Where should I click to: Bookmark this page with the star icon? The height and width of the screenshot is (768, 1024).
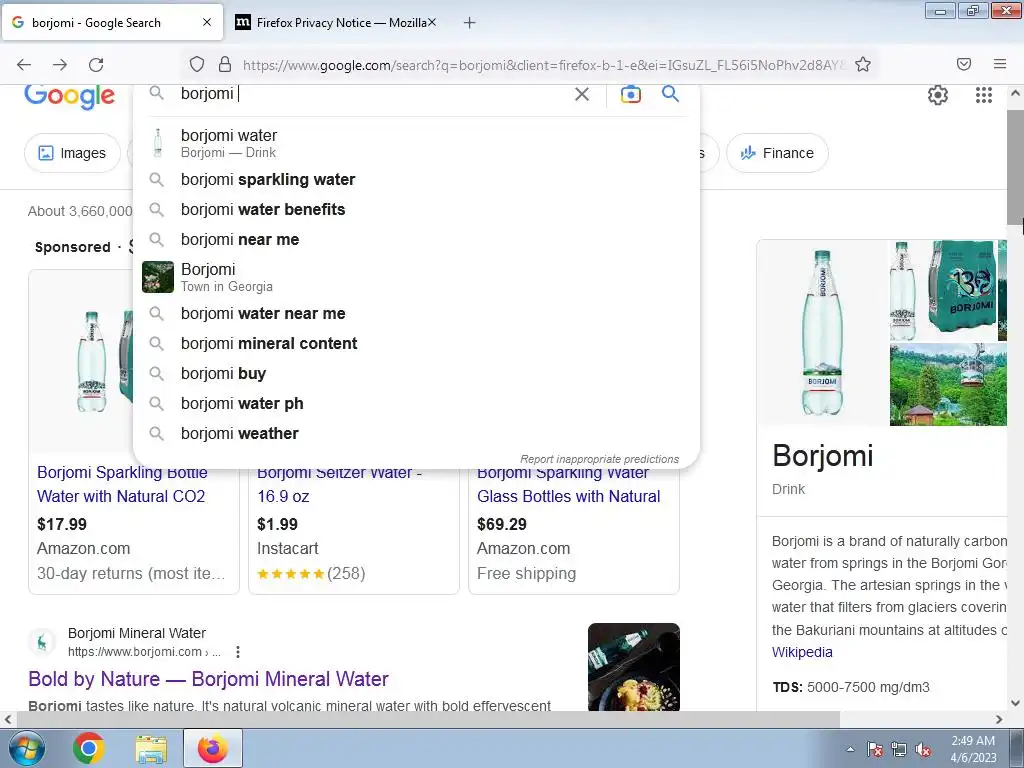pyautogui.click(x=863, y=64)
